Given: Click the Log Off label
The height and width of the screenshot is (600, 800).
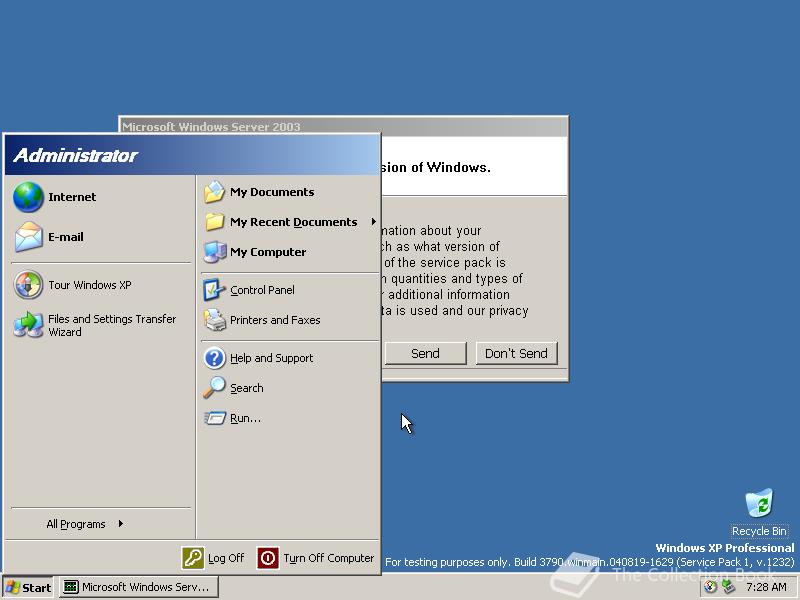Looking at the screenshot, I should point(226,558).
